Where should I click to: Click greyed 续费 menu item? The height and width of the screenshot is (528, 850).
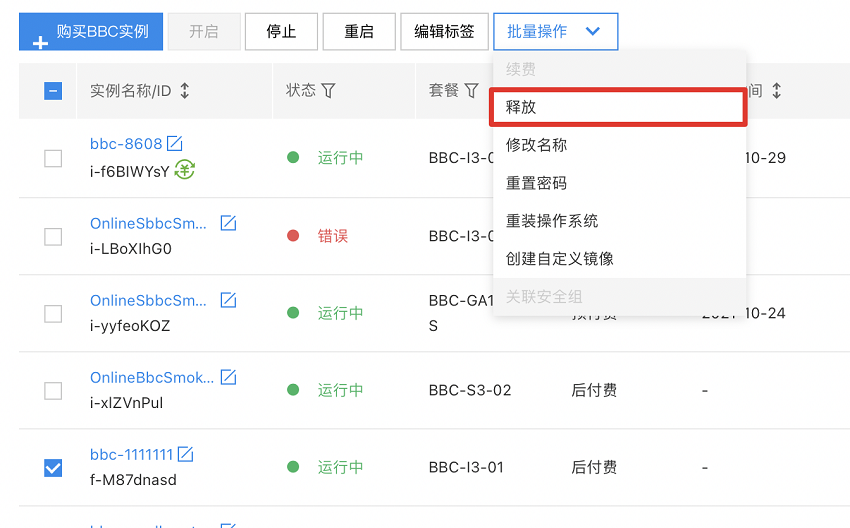(619, 69)
